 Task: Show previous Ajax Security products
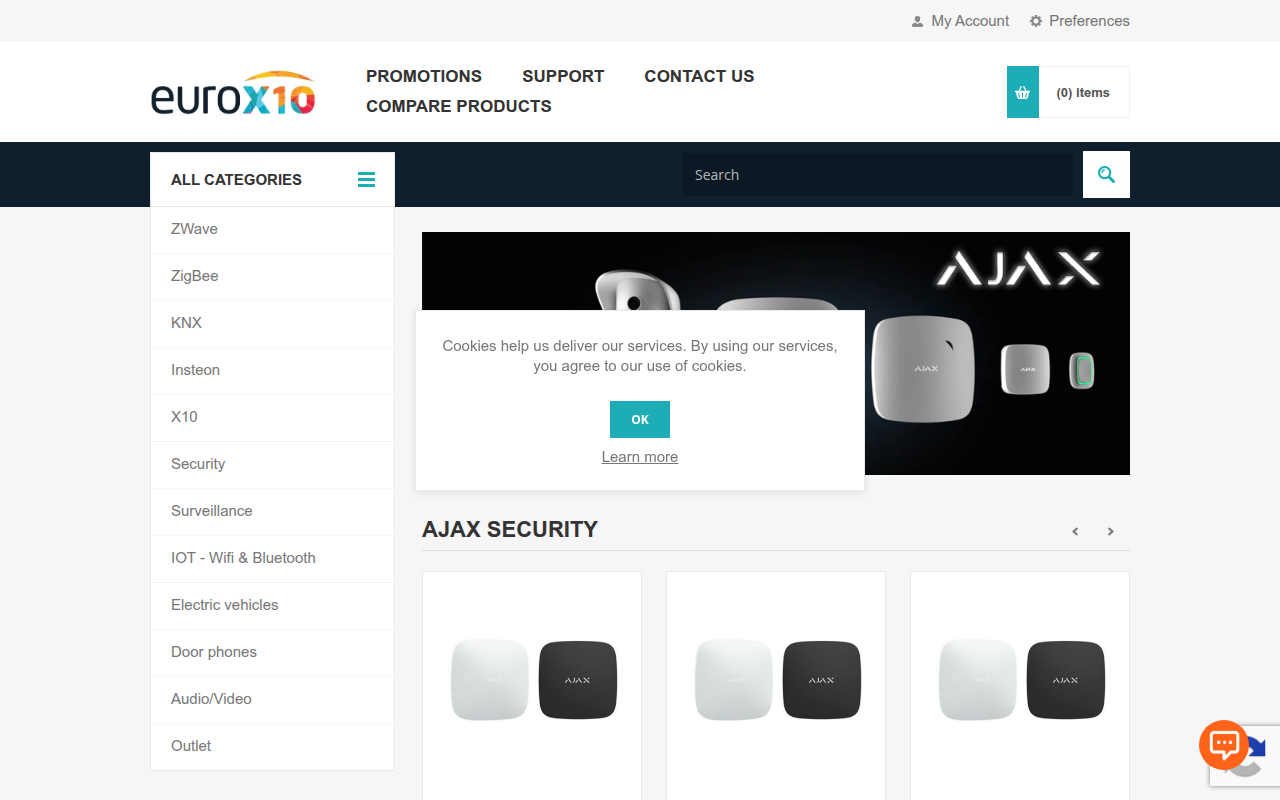pyautogui.click(x=1076, y=531)
